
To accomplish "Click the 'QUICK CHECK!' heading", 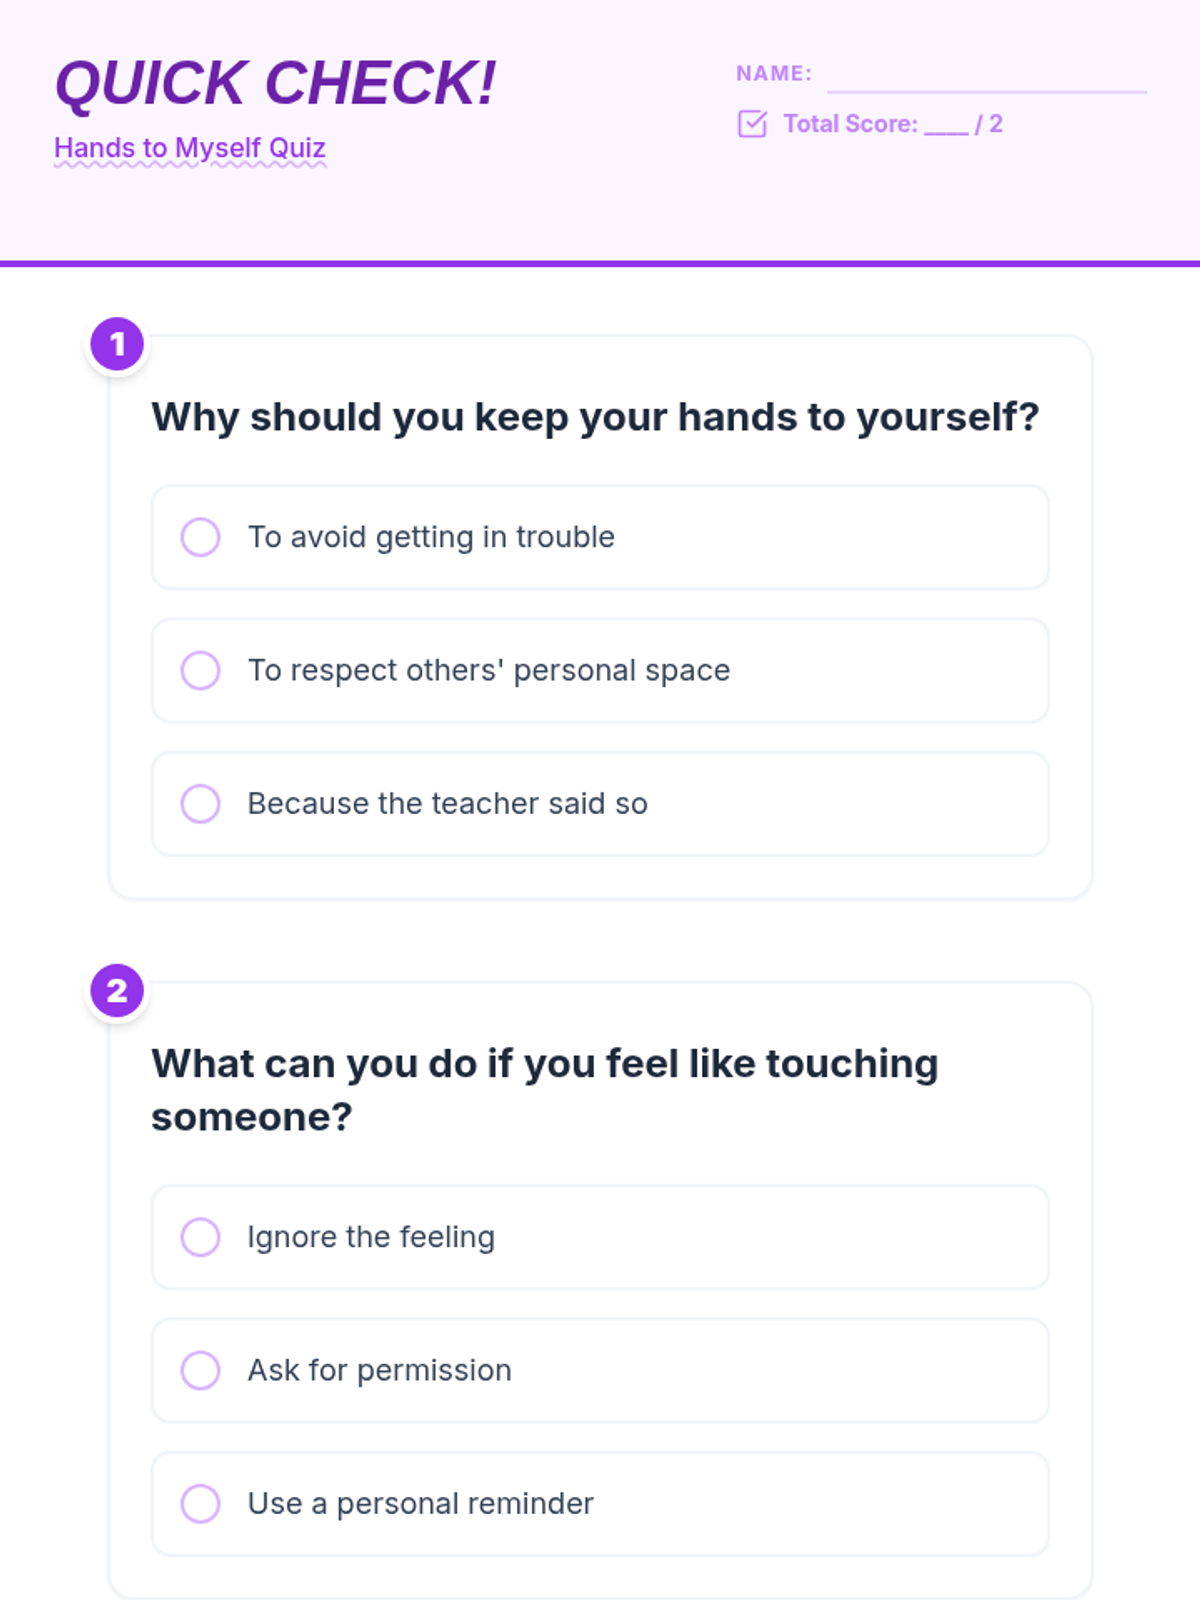I will 275,83.
